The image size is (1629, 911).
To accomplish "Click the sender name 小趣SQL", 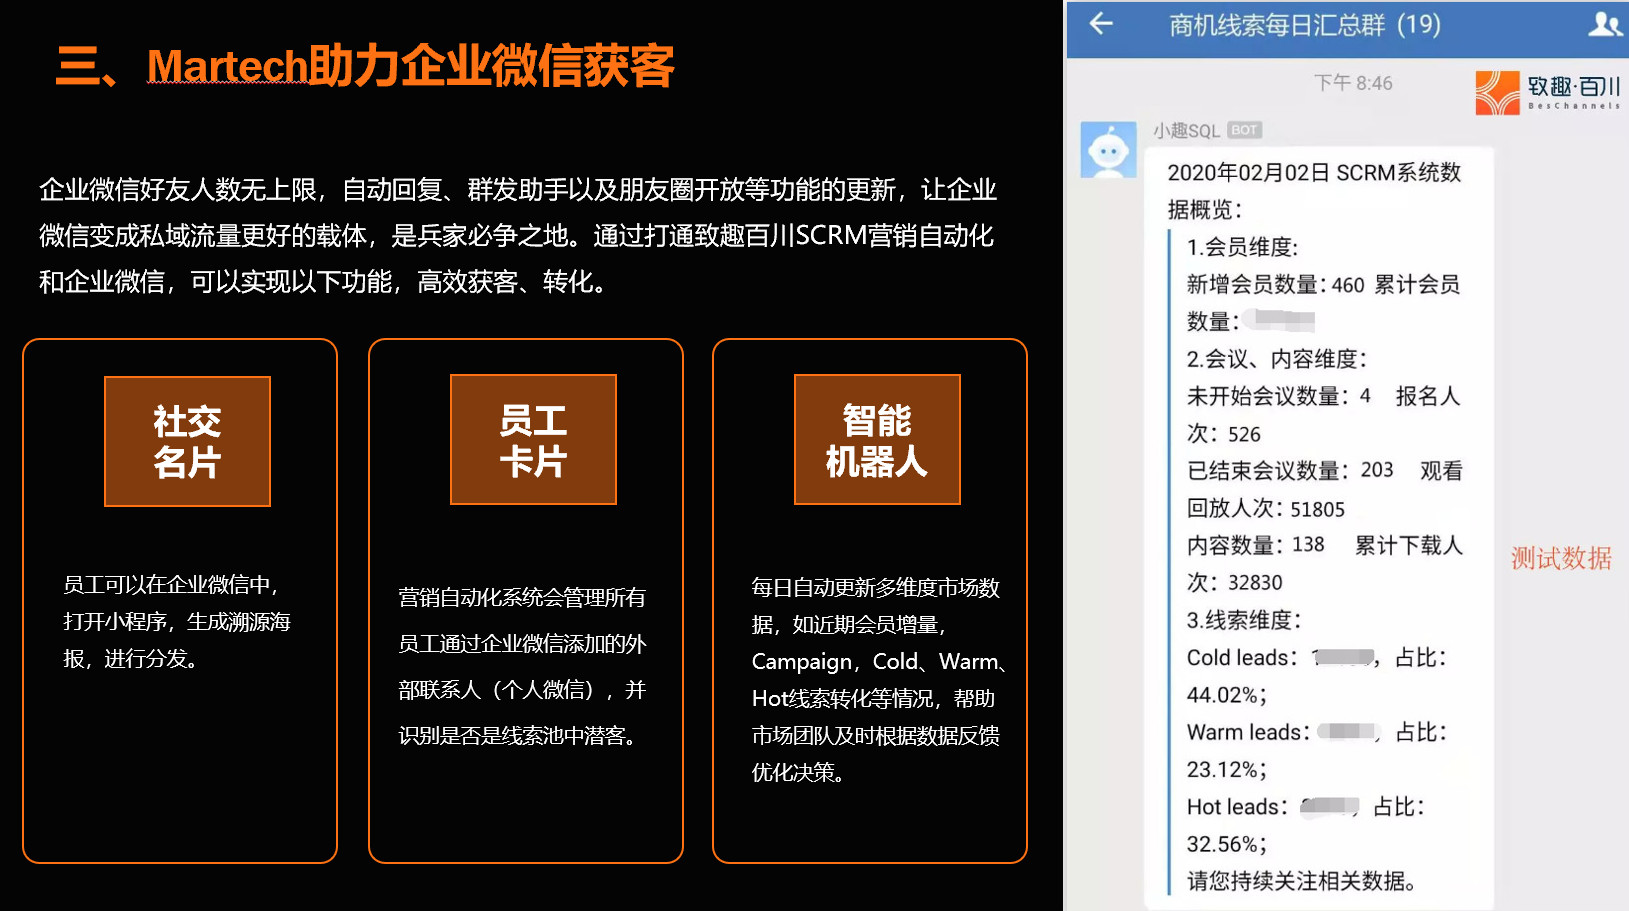I will pyautogui.click(x=1187, y=131).
